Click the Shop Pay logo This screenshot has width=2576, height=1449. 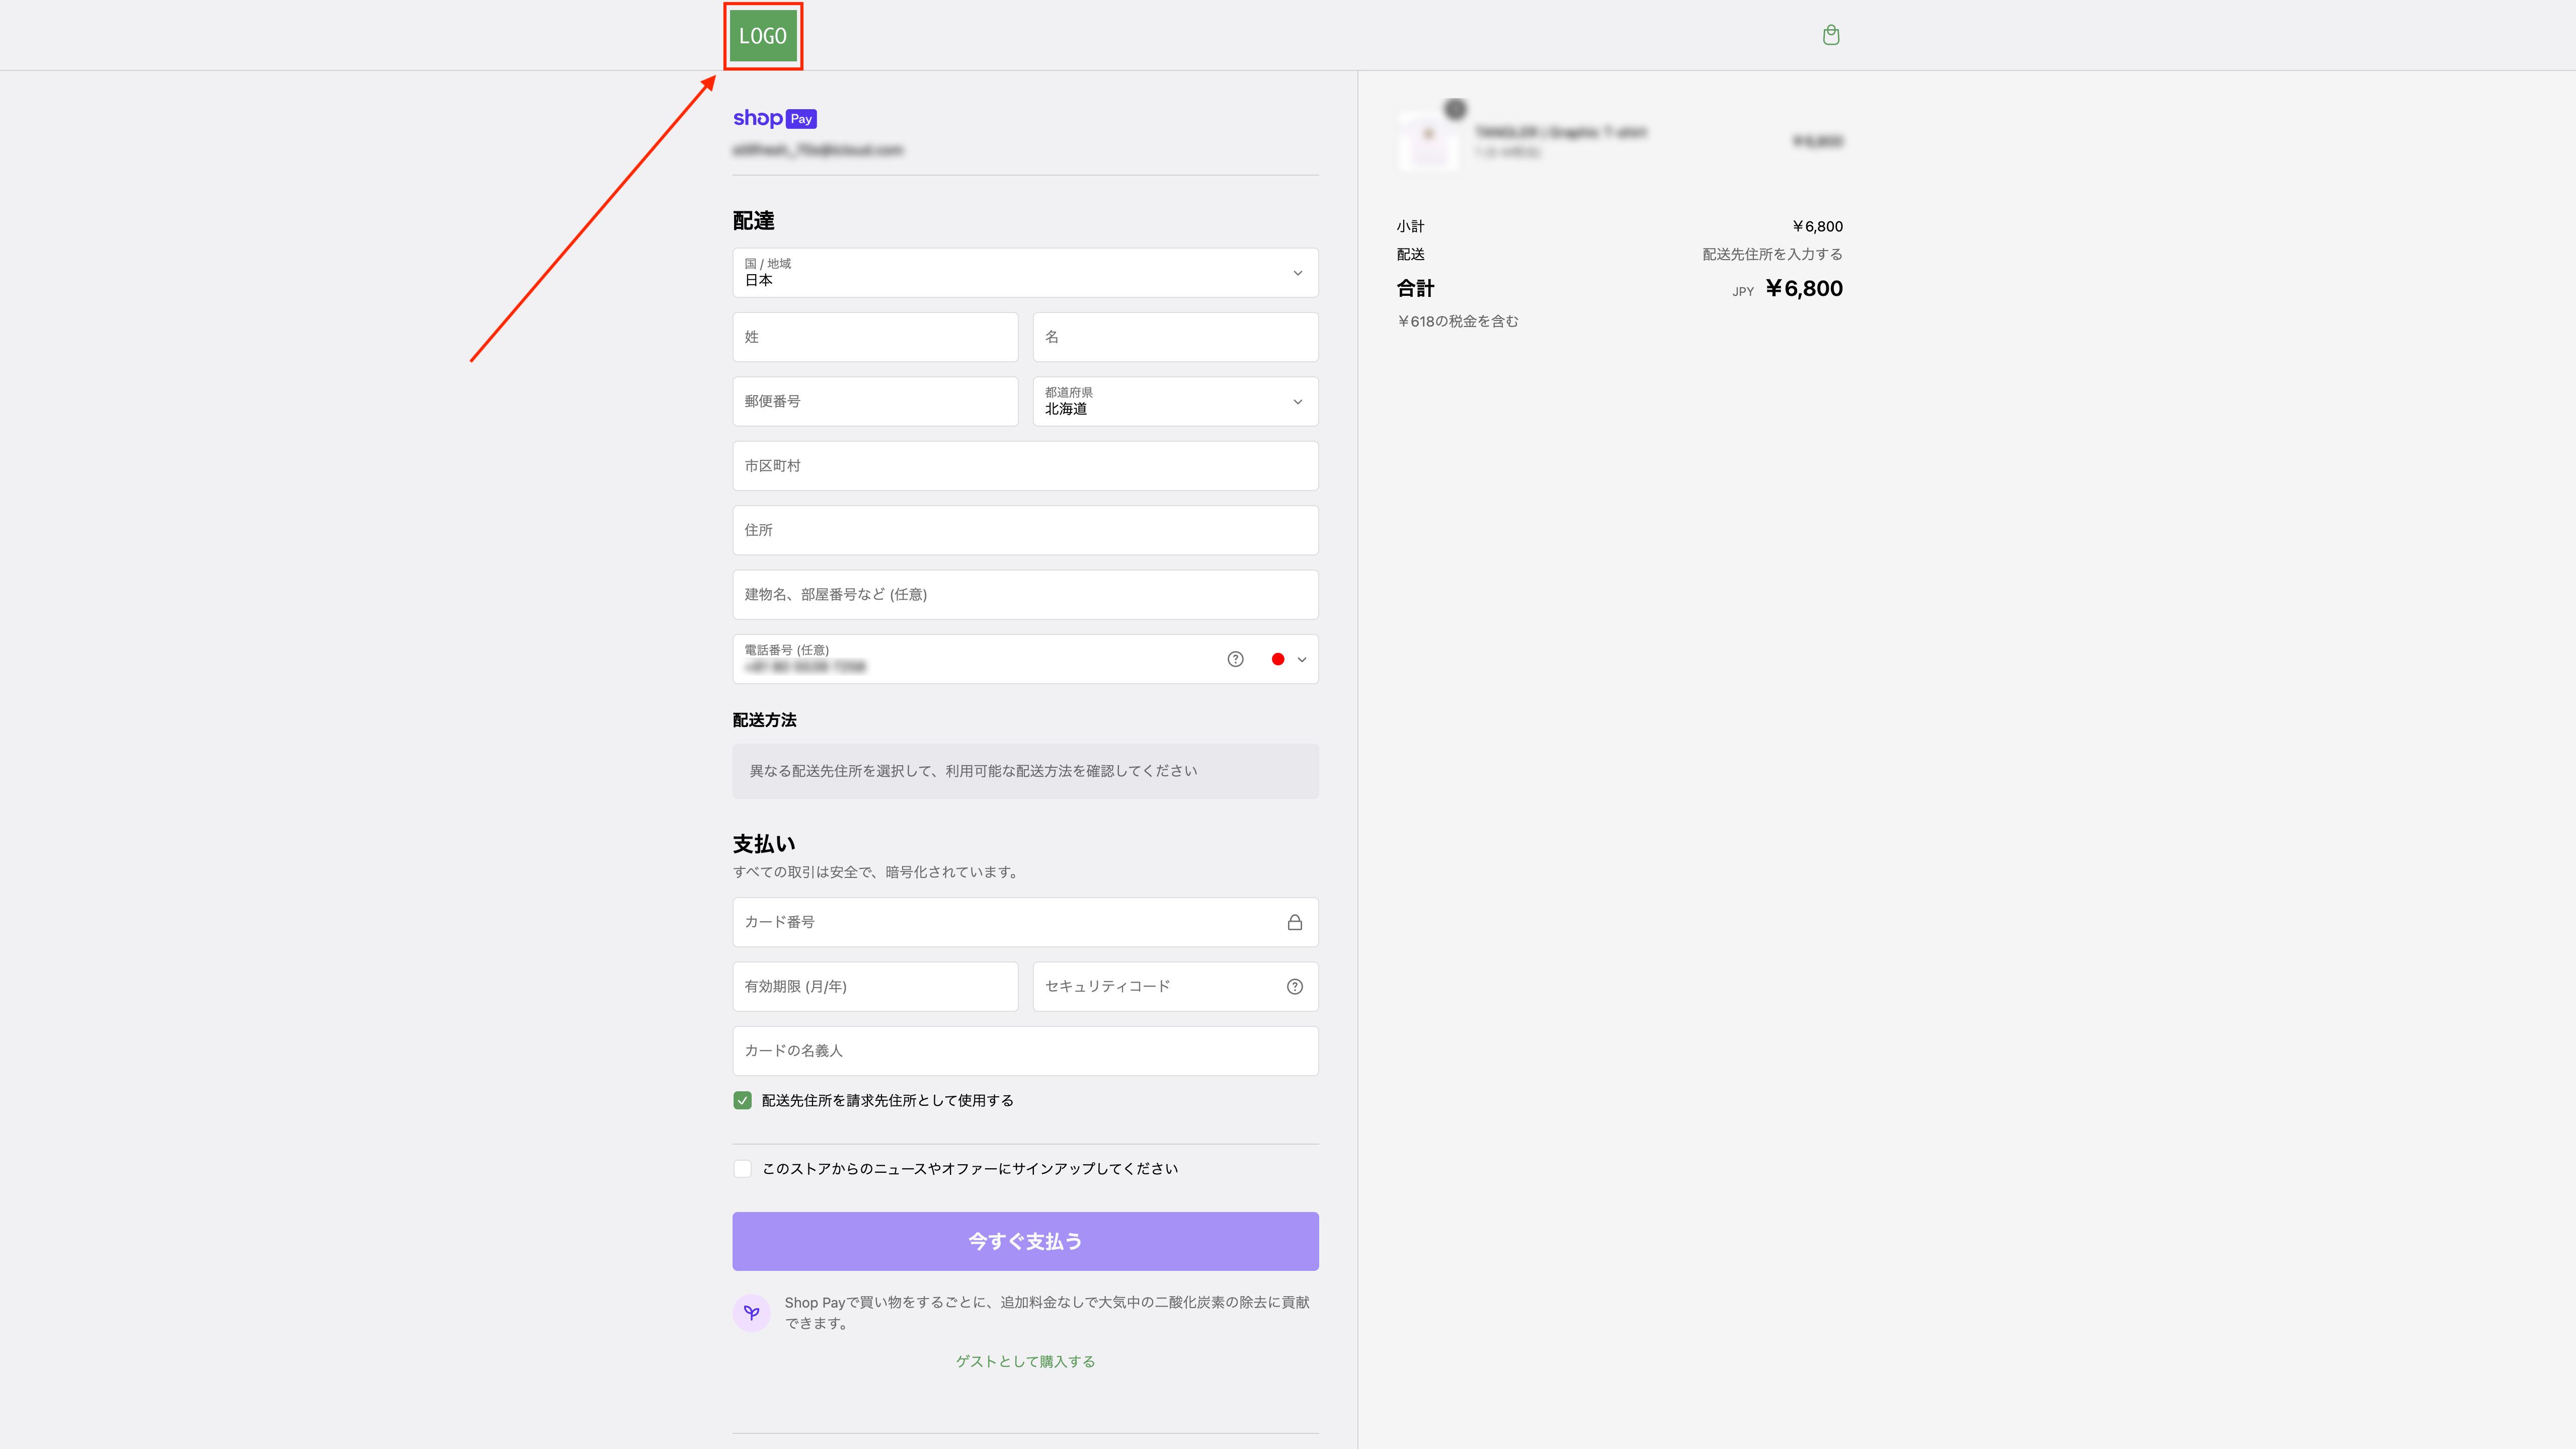coord(774,118)
